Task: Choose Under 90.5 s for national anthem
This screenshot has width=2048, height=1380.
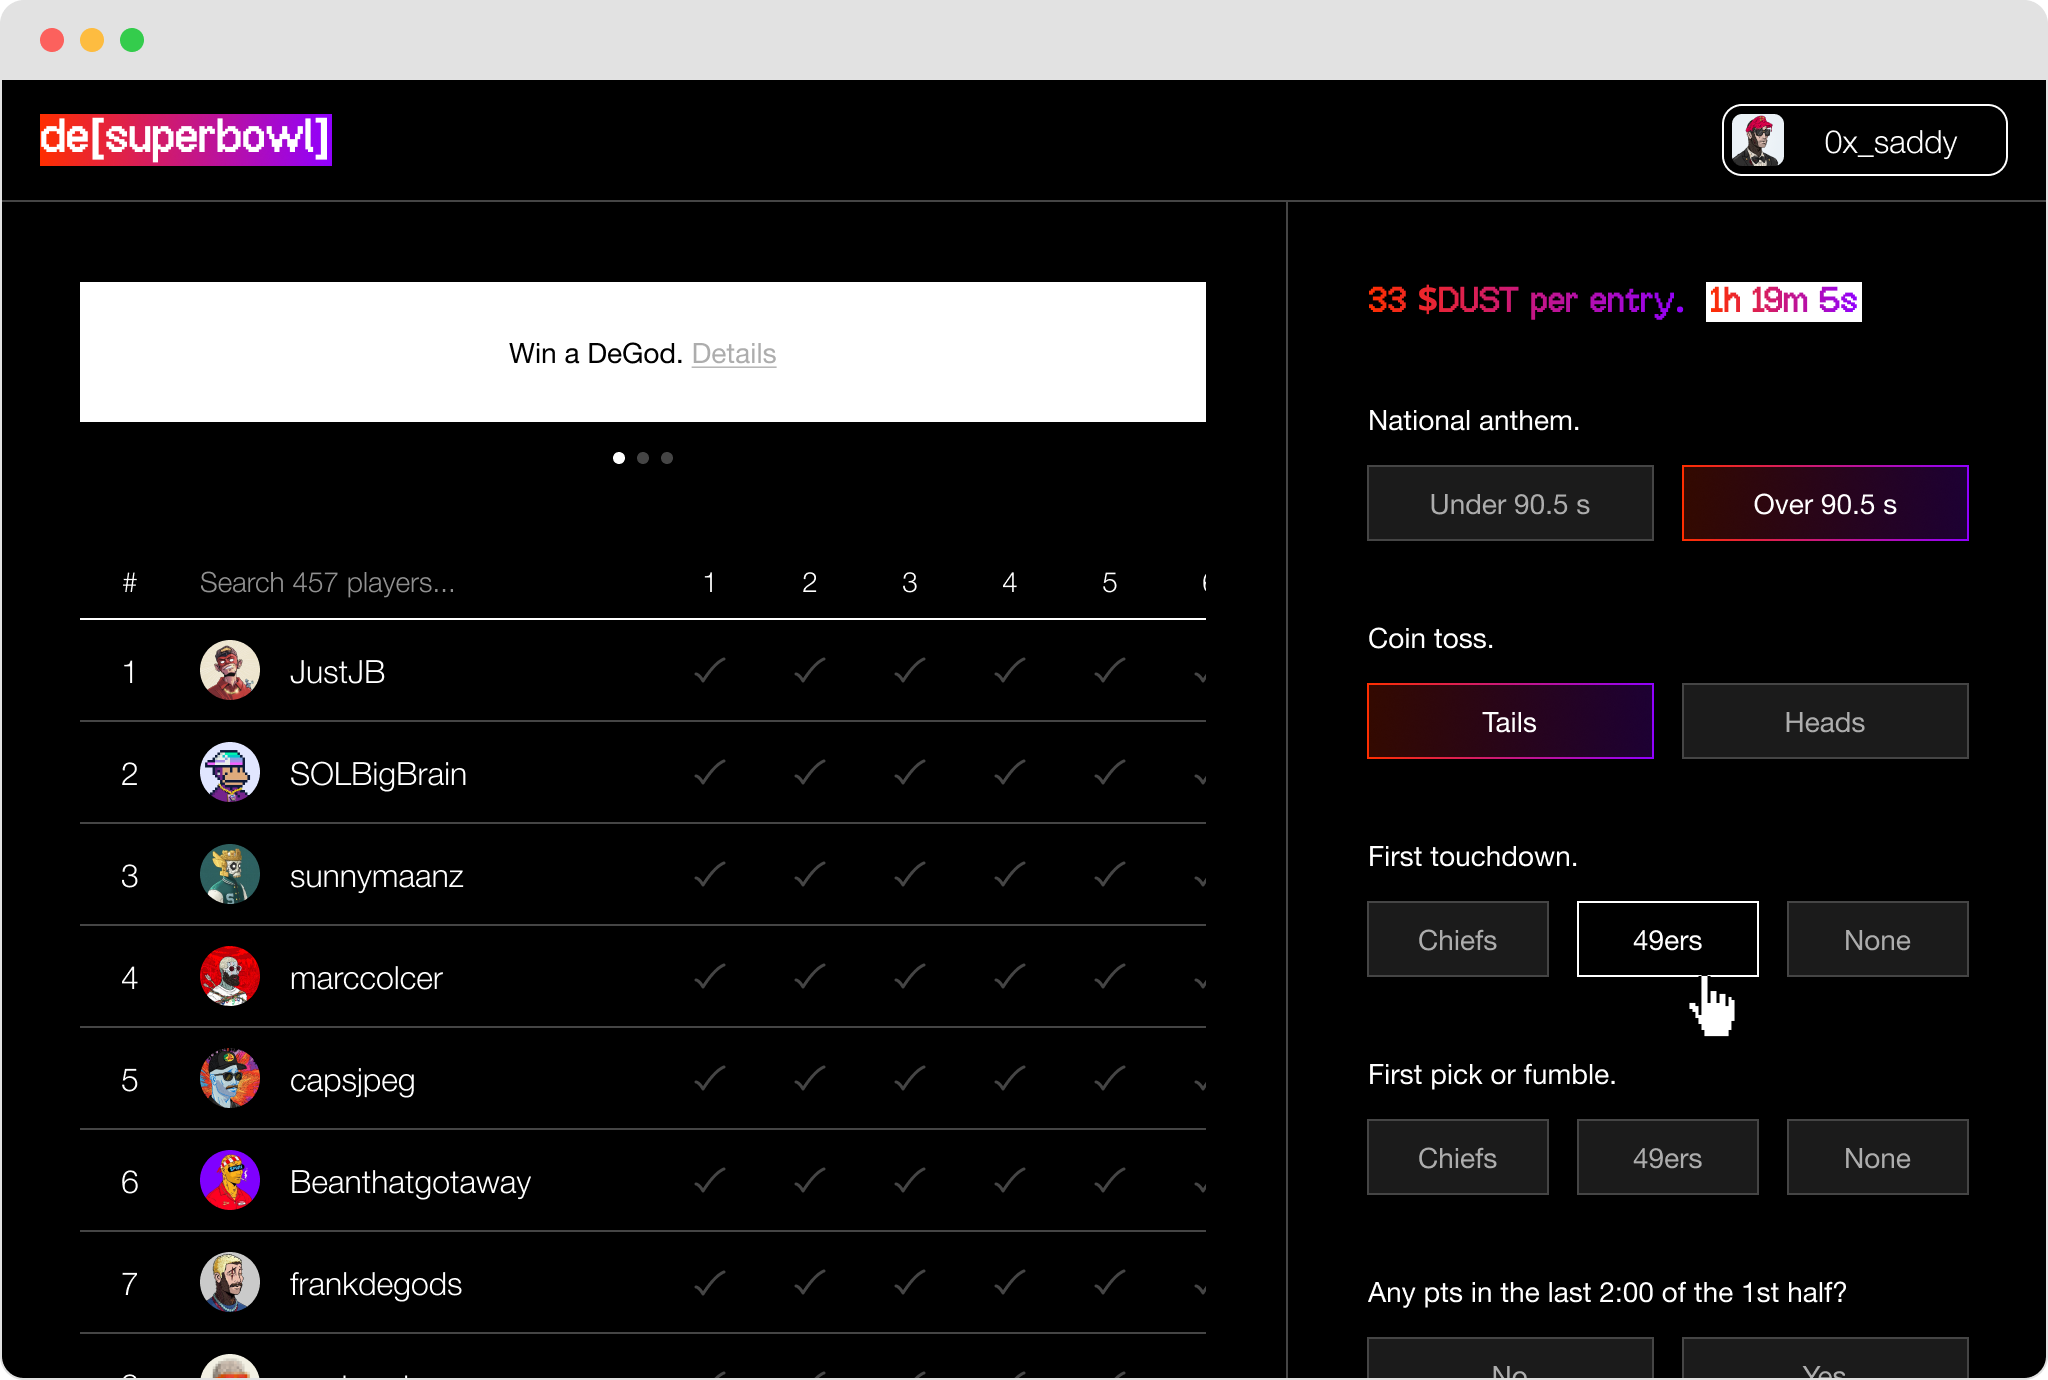Action: point(1510,503)
